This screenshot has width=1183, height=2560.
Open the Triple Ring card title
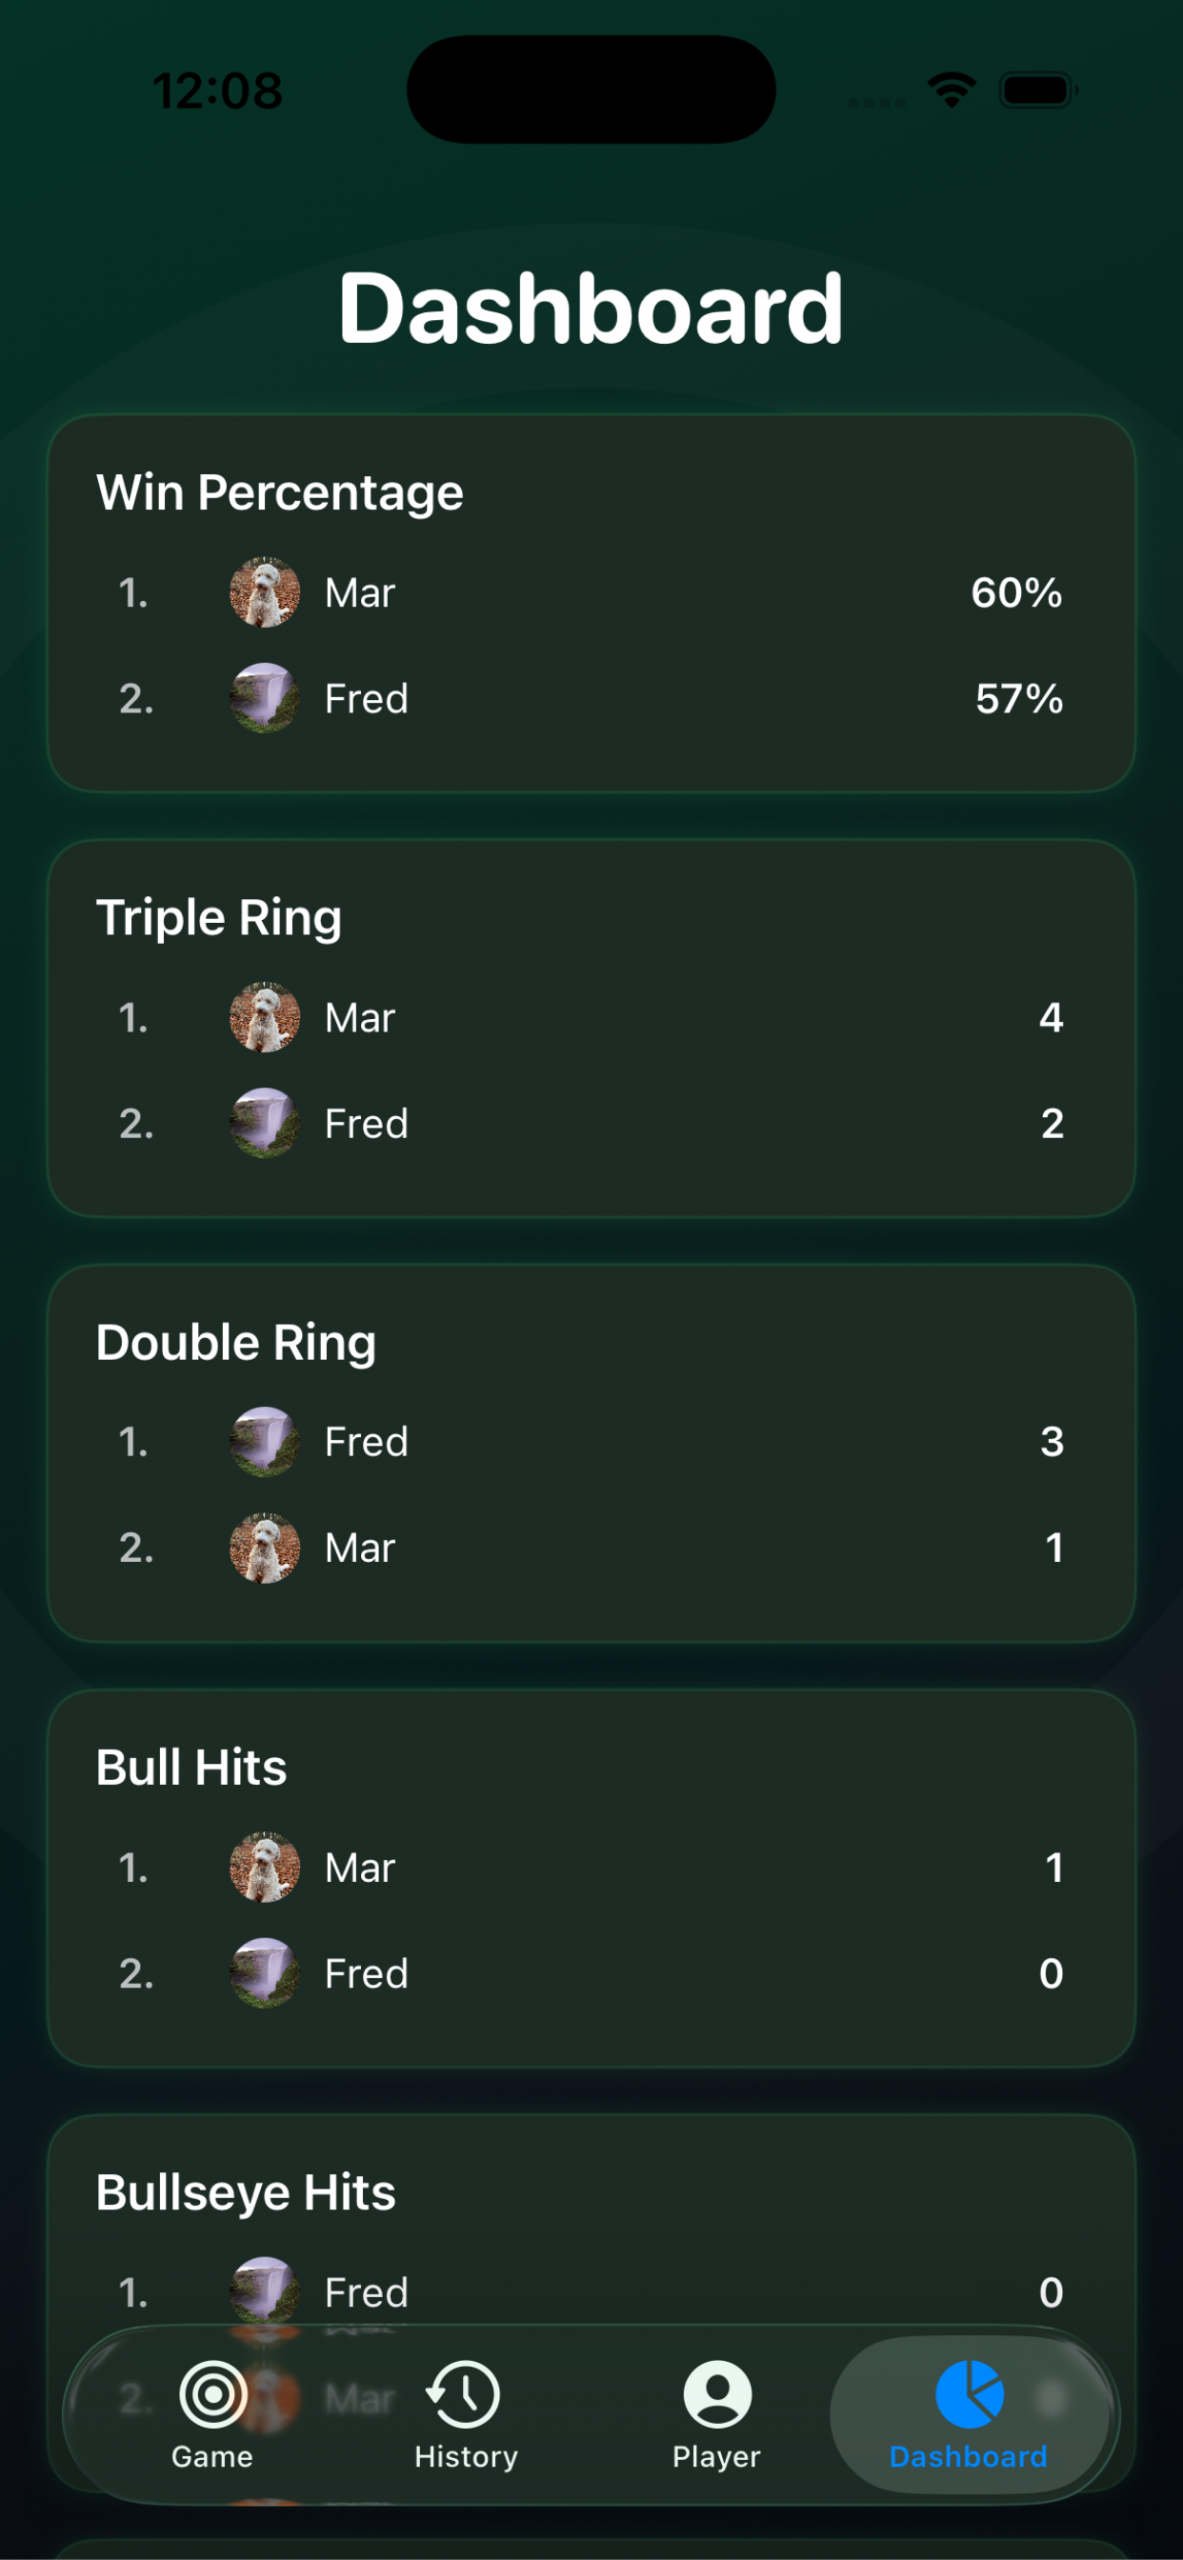pyautogui.click(x=219, y=918)
